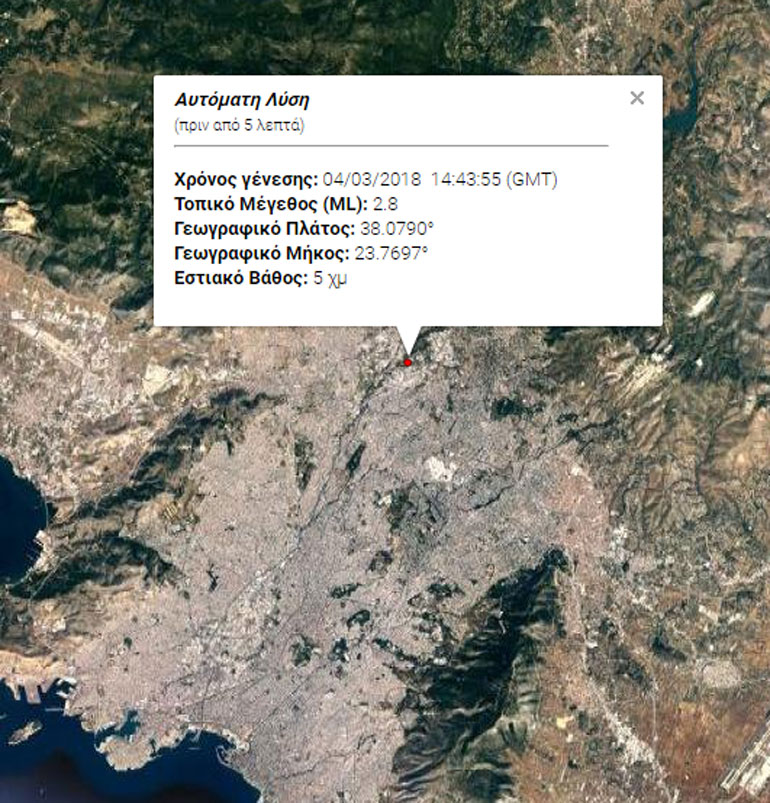
Task: Select the Χρόνος γένεσης label
Action: pos(246,180)
